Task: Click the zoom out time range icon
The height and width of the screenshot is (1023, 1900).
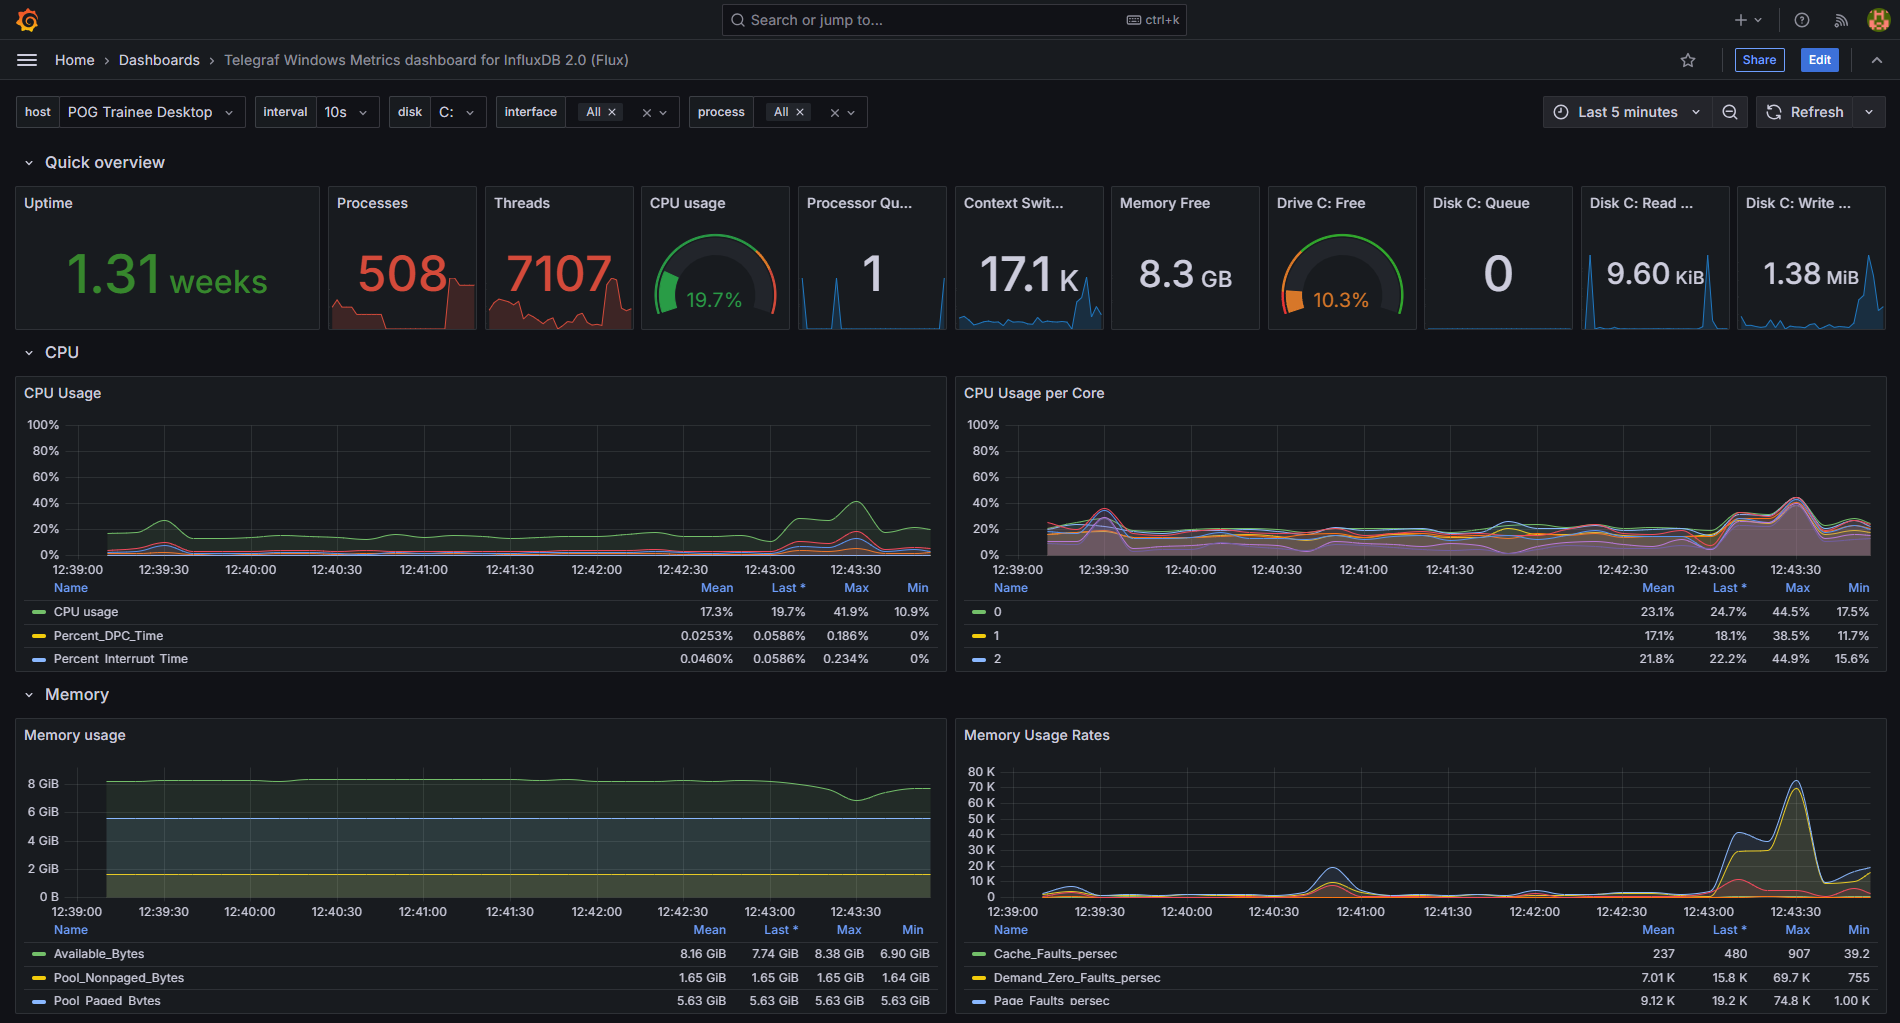Action: tap(1730, 112)
